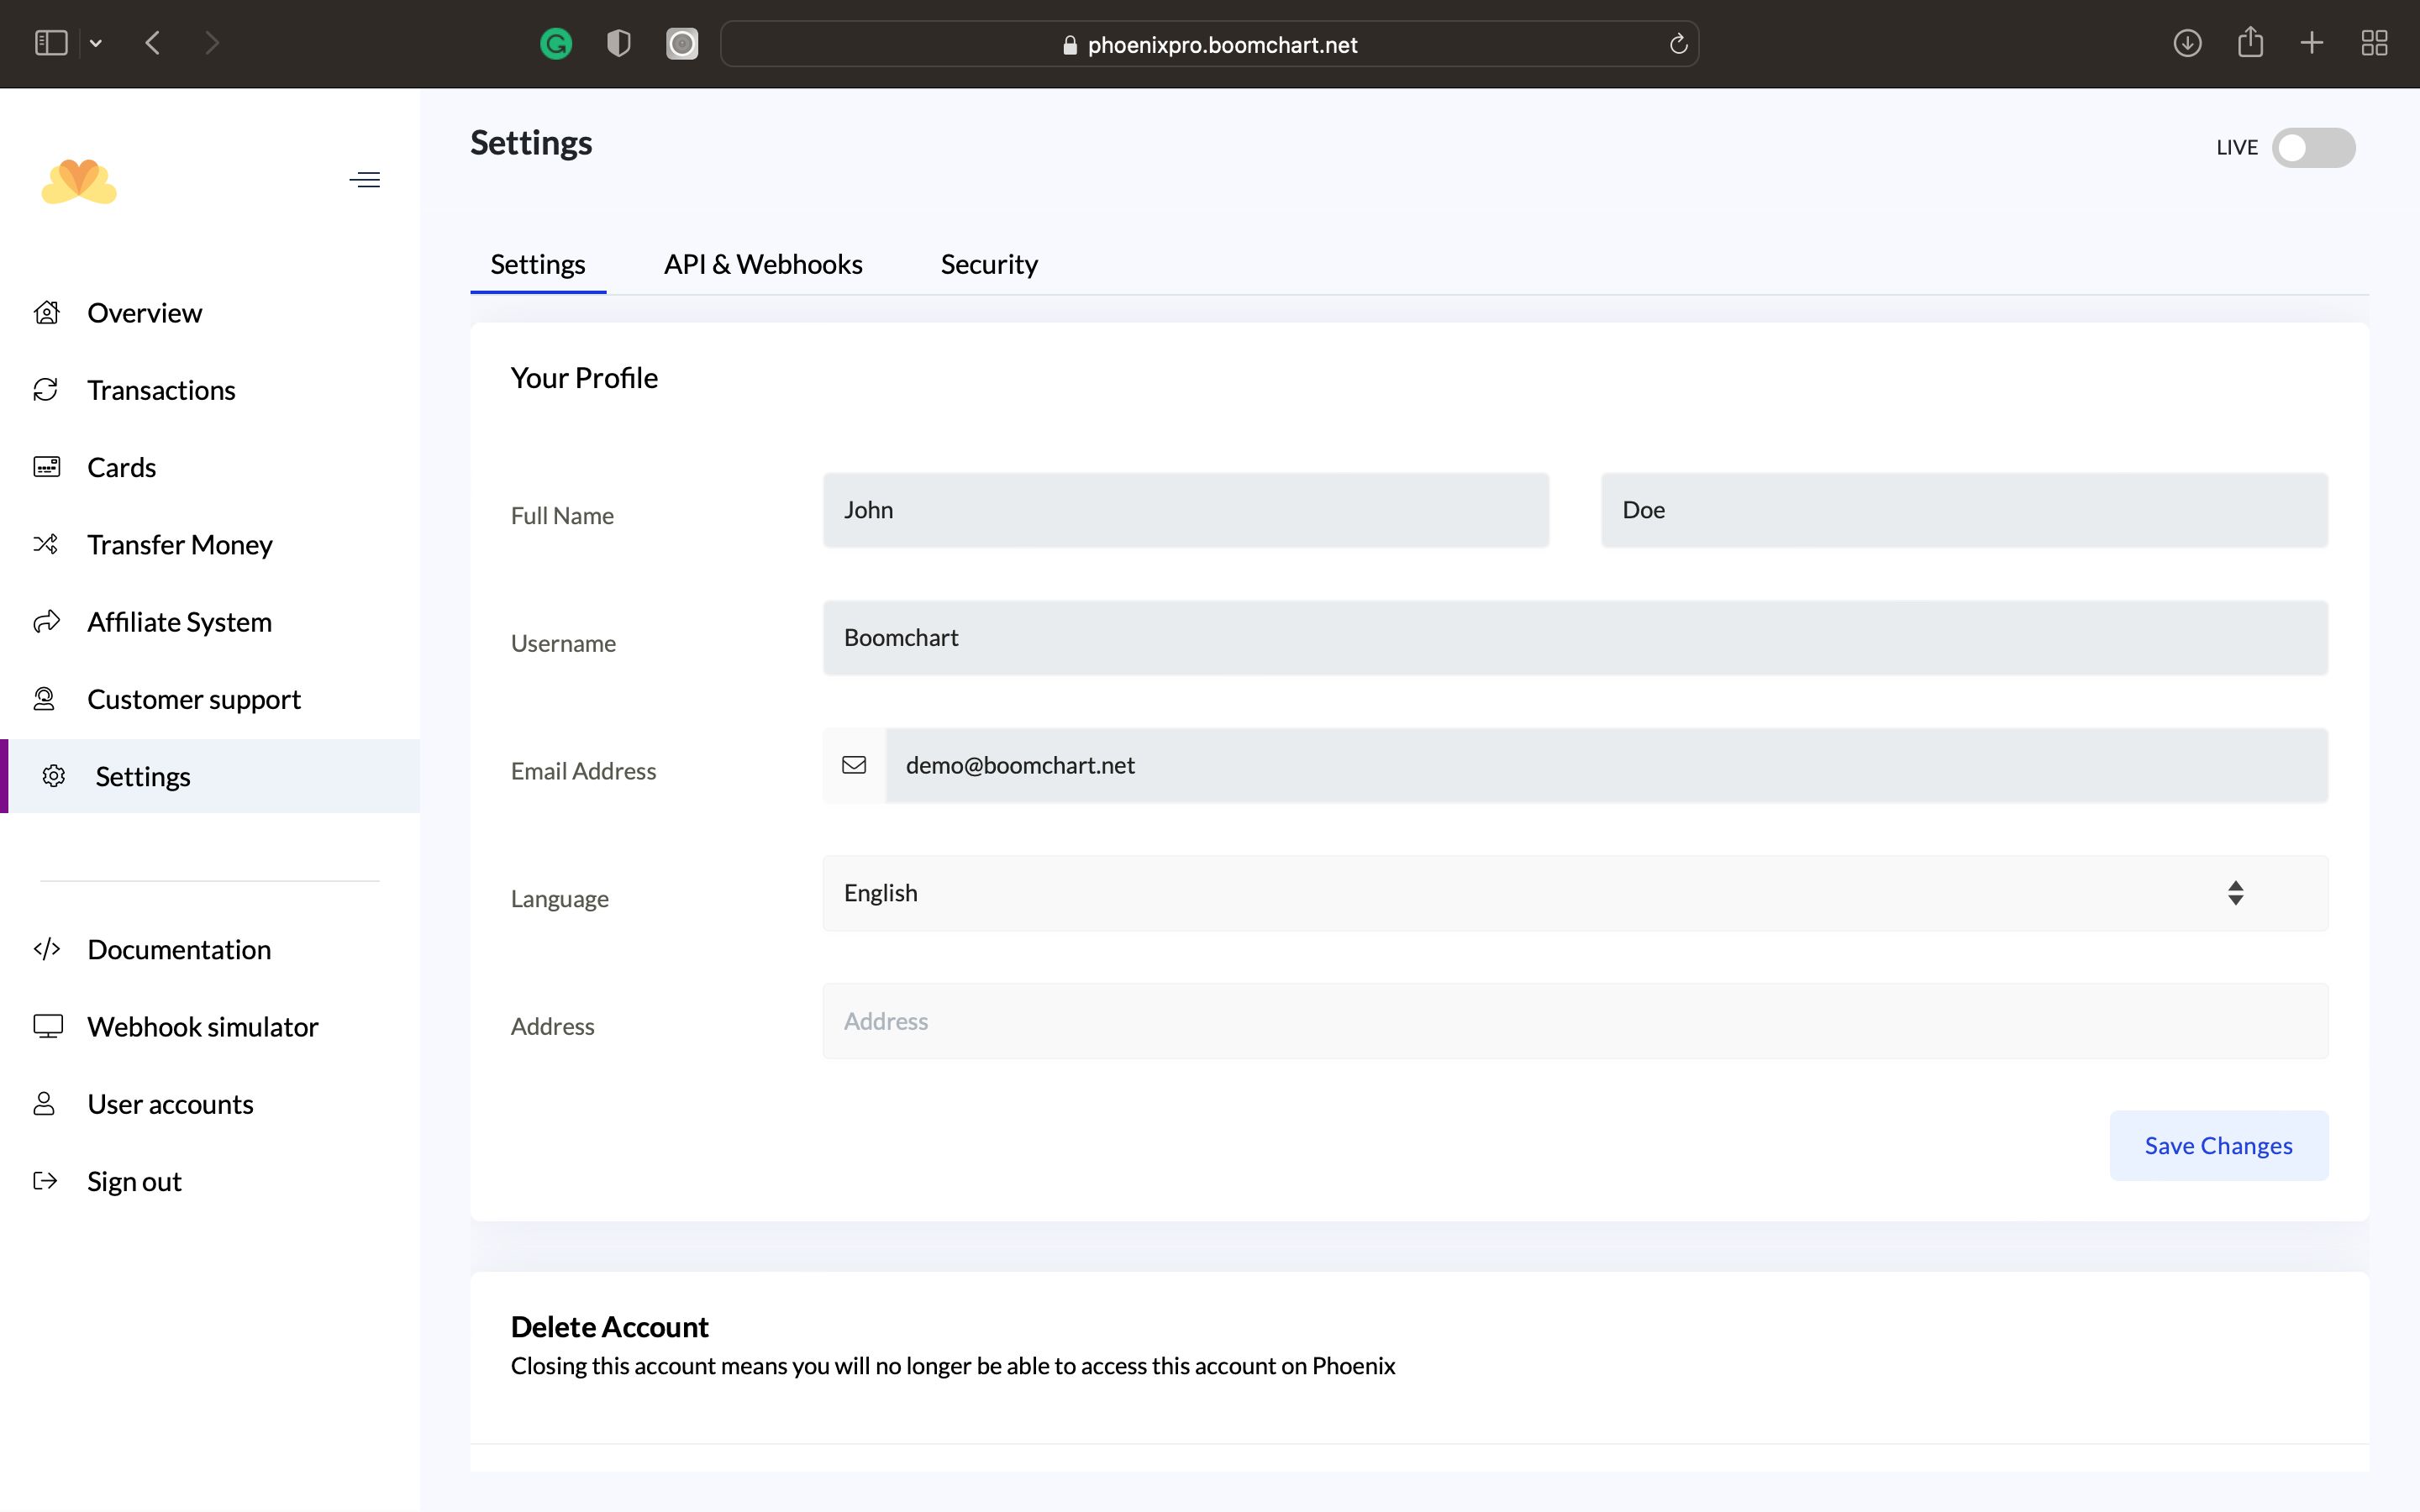Click the Username field containing Boomchart

(1574, 638)
